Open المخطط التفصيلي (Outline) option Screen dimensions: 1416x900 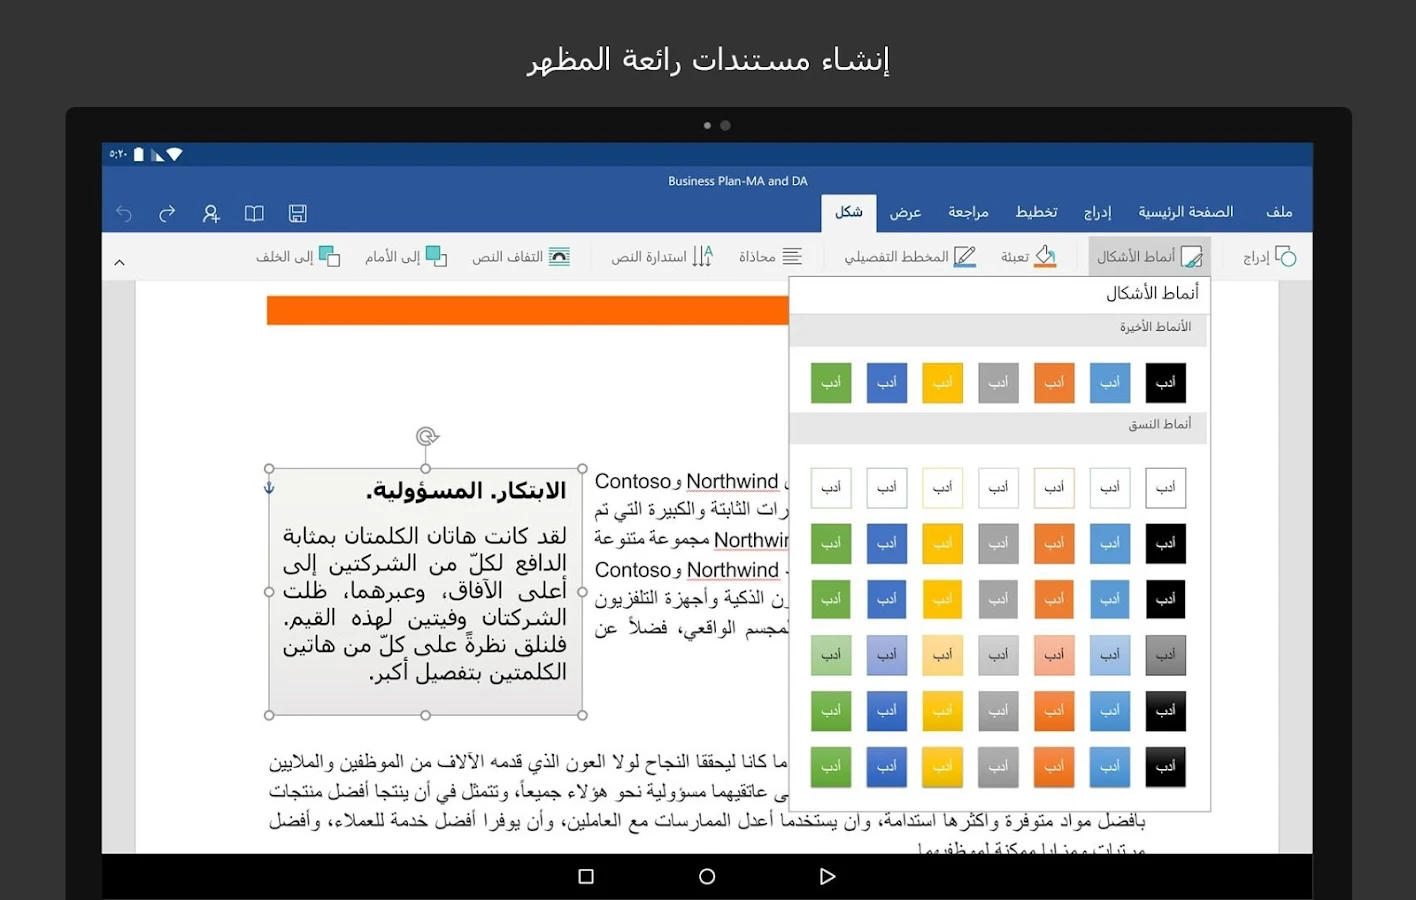[x=910, y=257]
